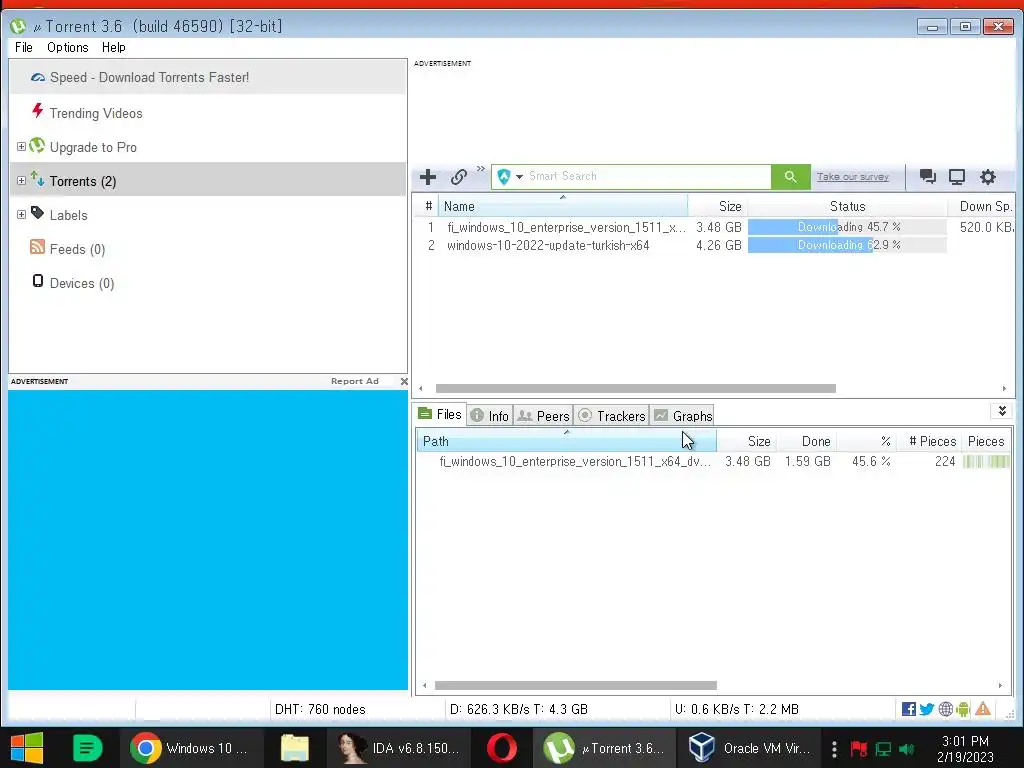Sort torrents by Name column header
1024x768 pixels.
(x=562, y=206)
